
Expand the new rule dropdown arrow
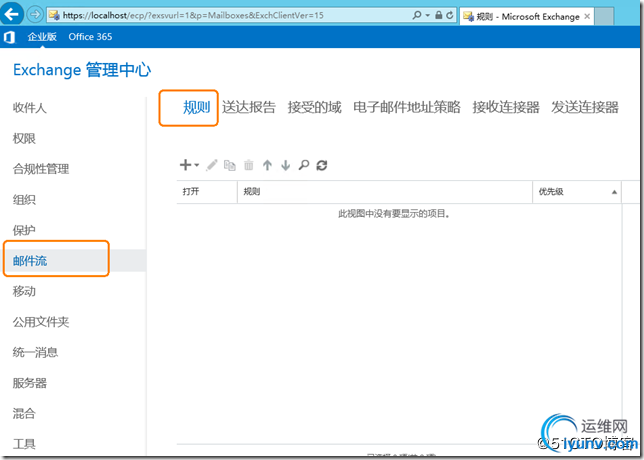pyautogui.click(x=197, y=165)
